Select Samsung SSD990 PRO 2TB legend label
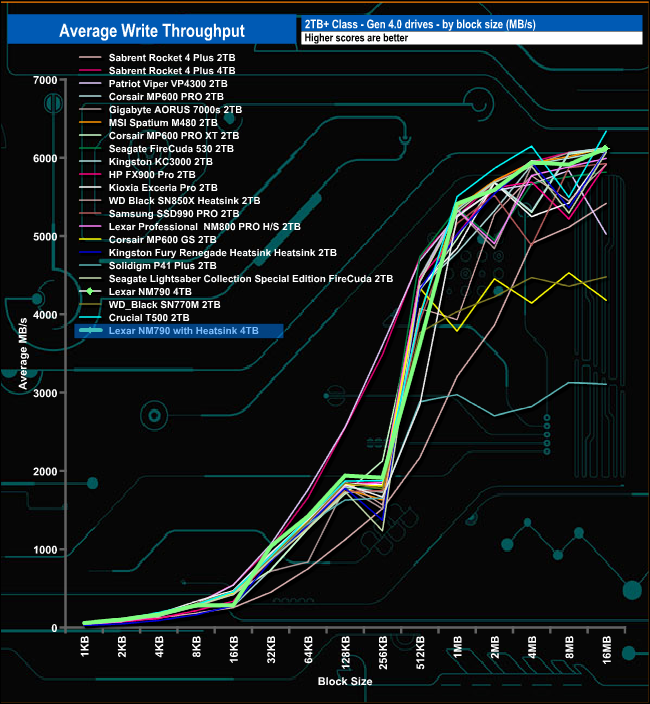The image size is (650, 704). (174, 214)
